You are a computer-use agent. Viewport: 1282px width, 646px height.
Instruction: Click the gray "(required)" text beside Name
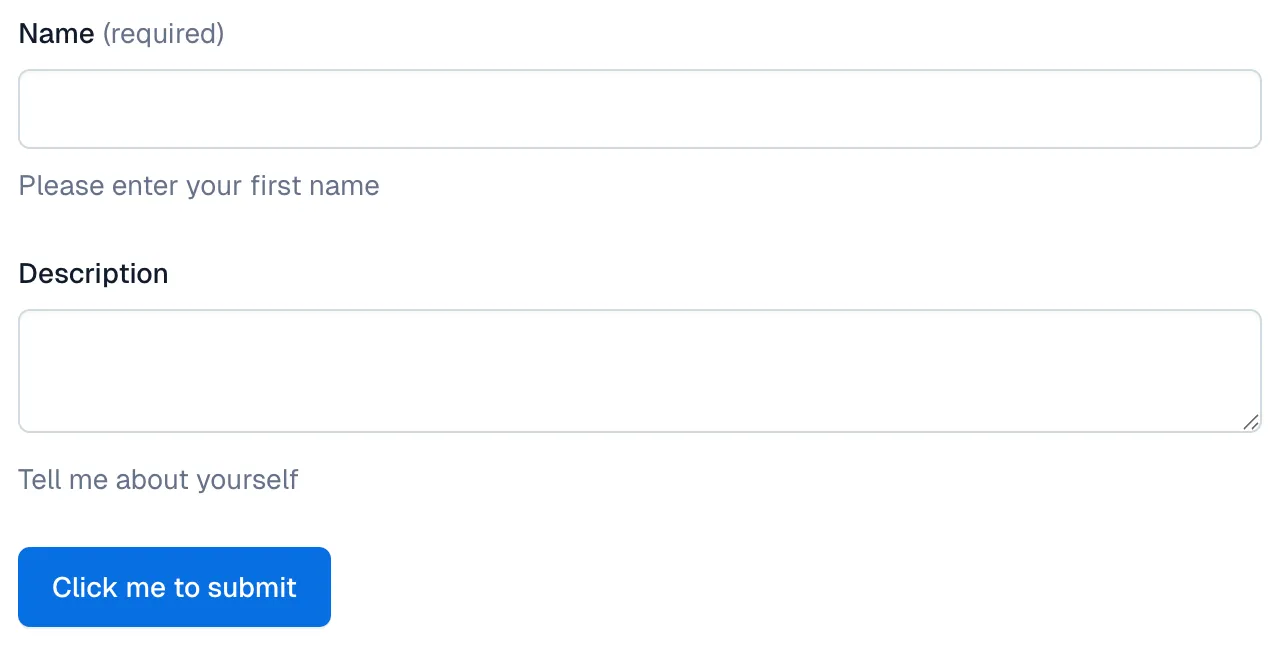click(x=163, y=34)
